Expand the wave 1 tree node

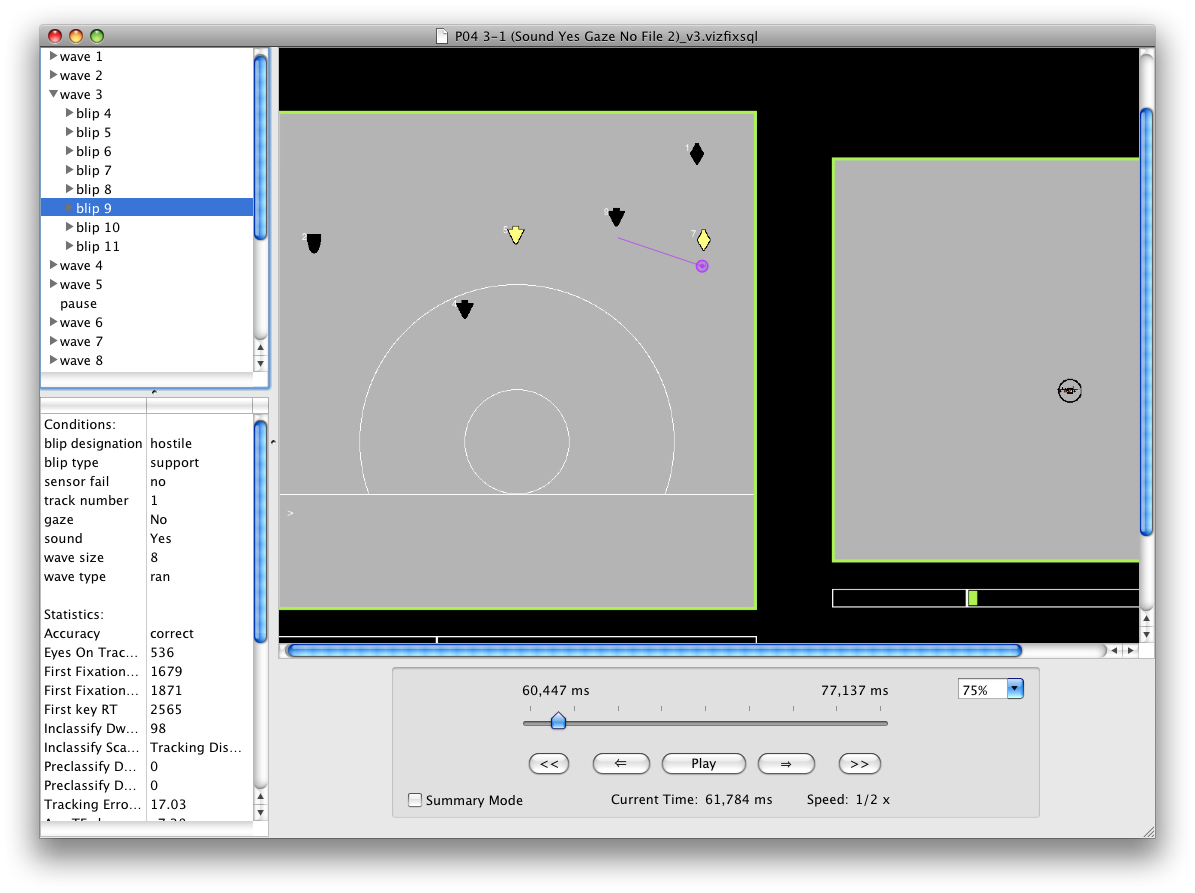click(53, 56)
